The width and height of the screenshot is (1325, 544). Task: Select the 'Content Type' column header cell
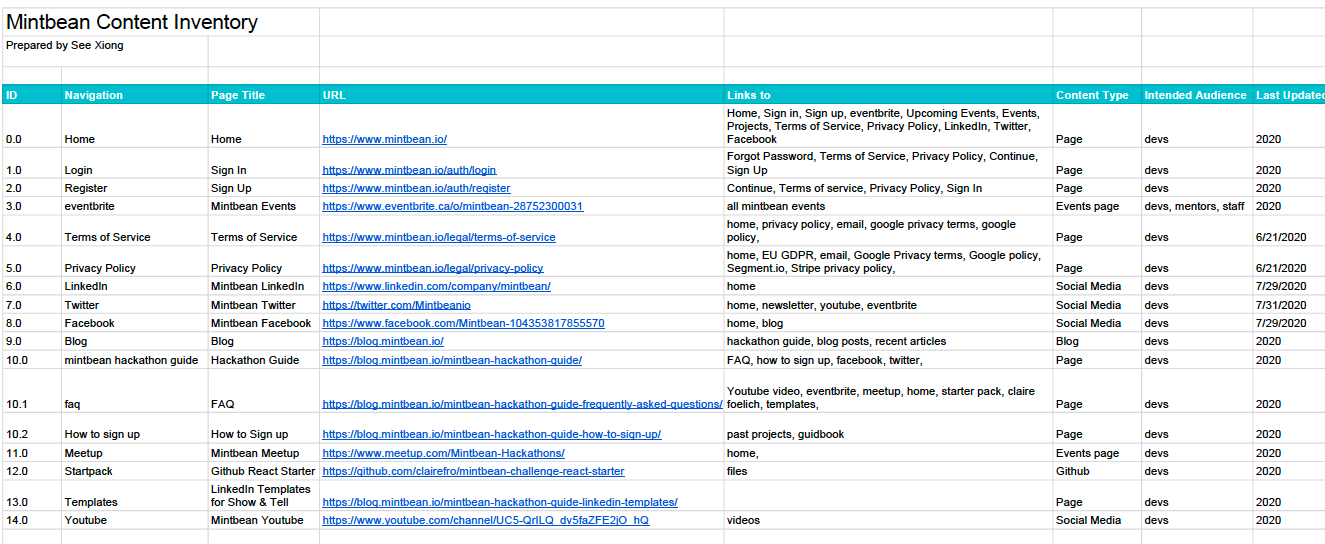tap(1097, 95)
